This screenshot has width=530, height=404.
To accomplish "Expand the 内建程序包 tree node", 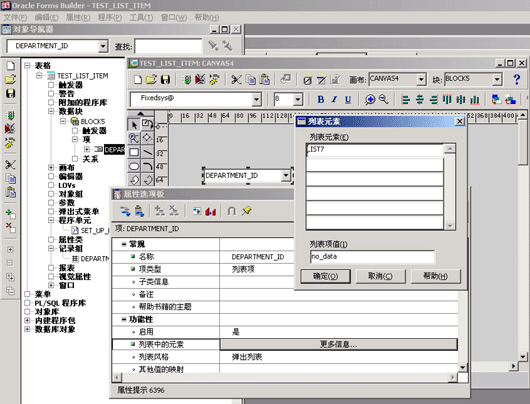I will point(27,320).
